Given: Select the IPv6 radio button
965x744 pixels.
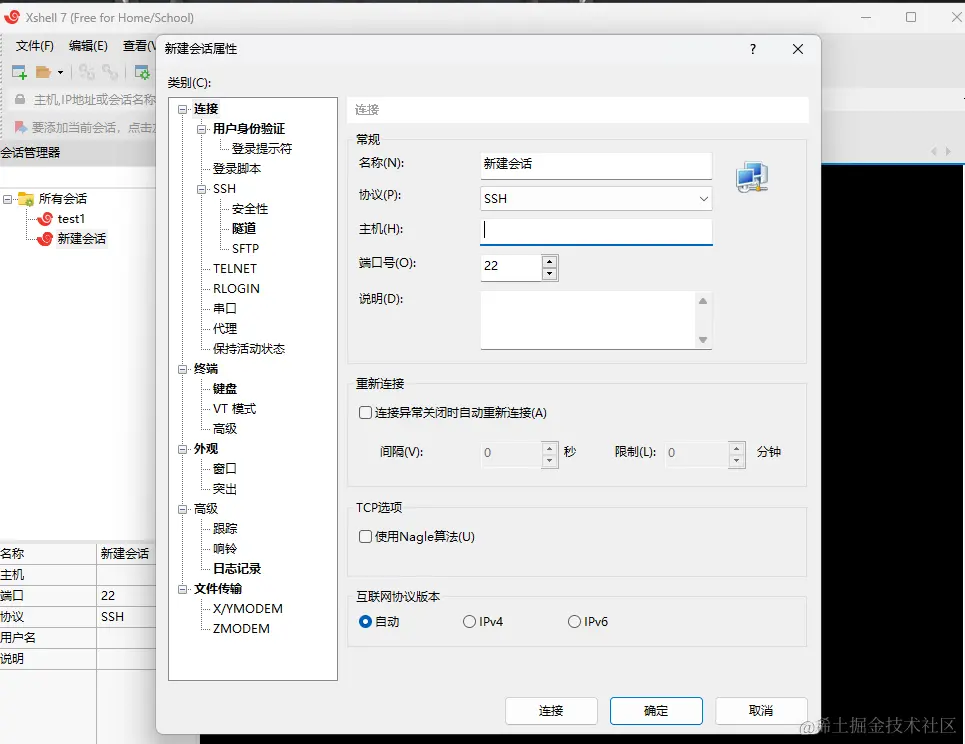Looking at the screenshot, I should pyautogui.click(x=574, y=622).
